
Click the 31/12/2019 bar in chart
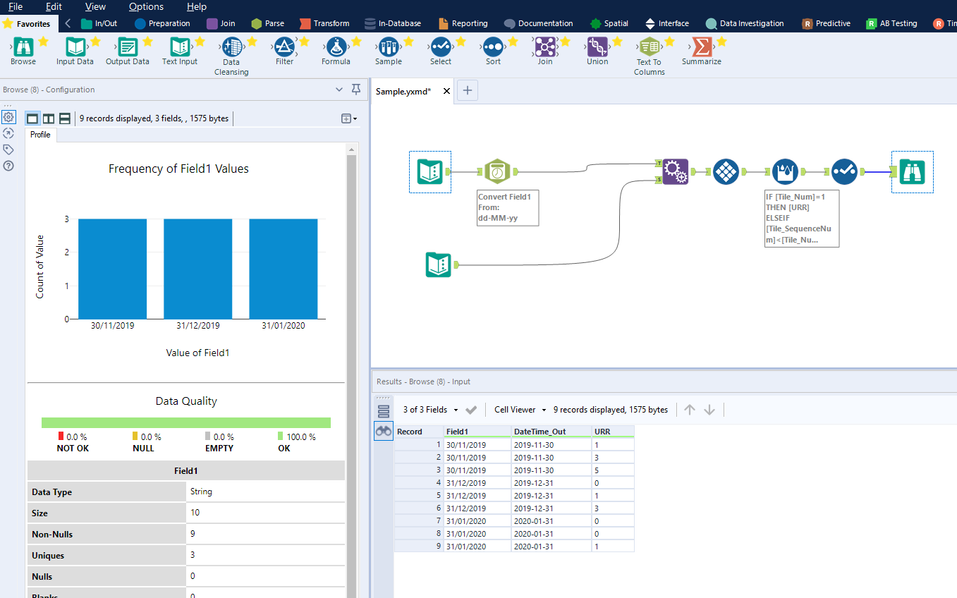(198, 268)
